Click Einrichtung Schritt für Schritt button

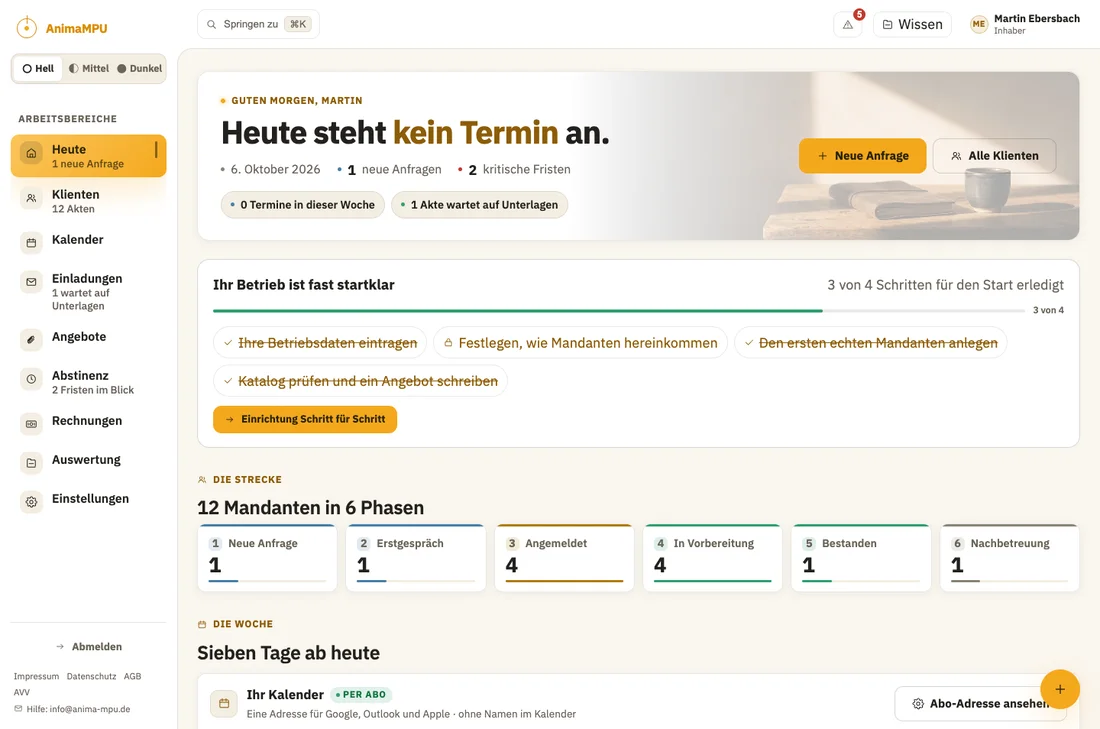305,419
